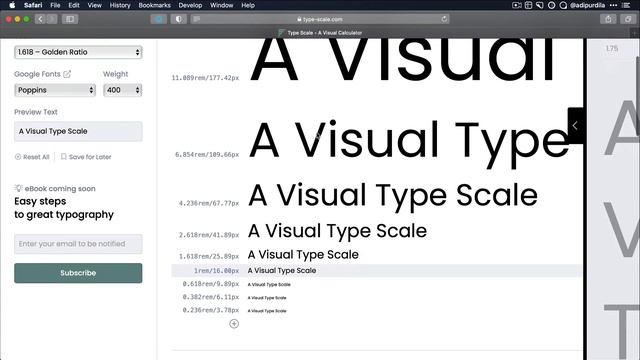Reload the page with refresh icon
The image size is (640, 360).
click(x=444, y=19)
